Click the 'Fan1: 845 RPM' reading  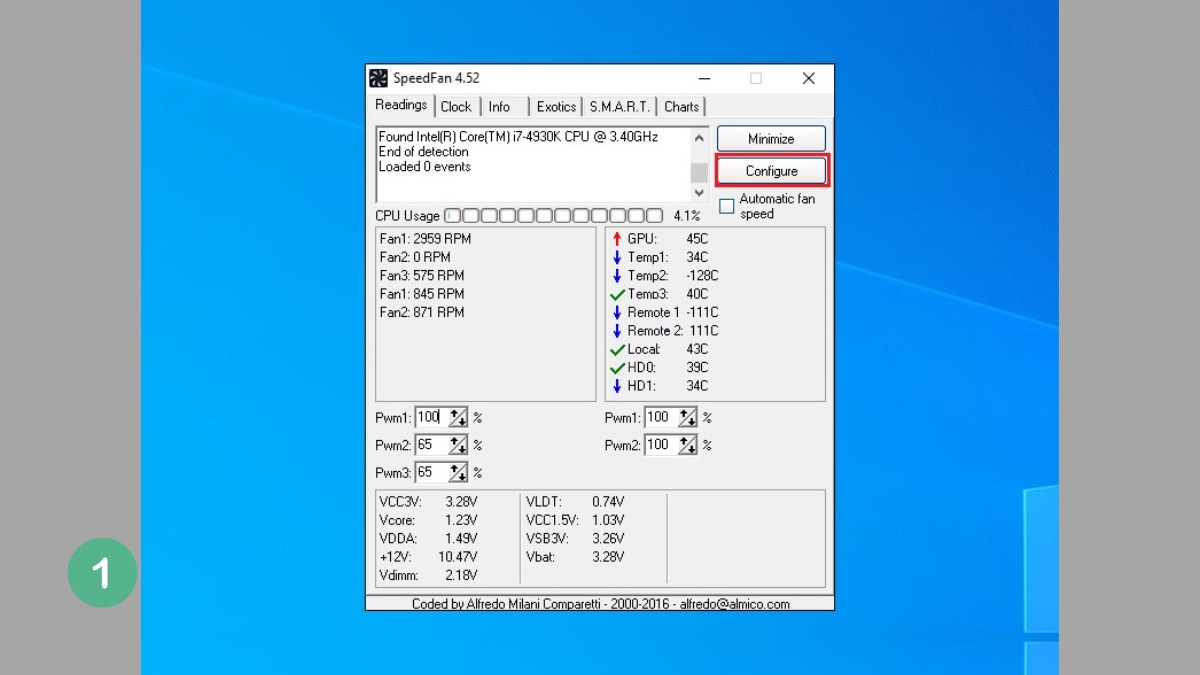pos(422,294)
